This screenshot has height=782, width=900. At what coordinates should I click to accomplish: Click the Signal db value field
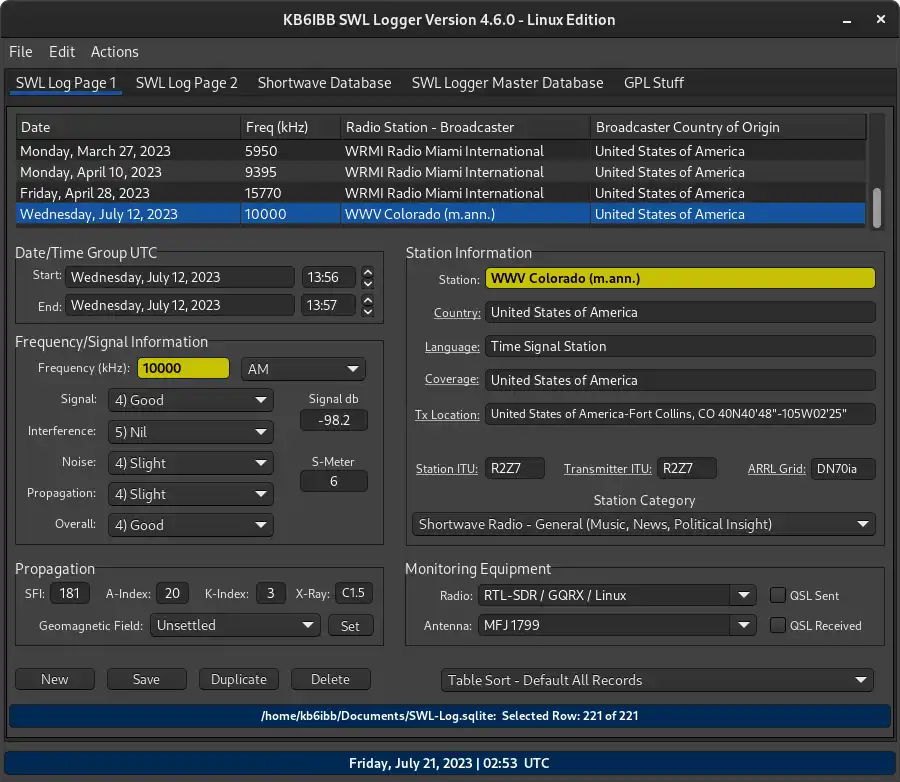click(x=333, y=420)
